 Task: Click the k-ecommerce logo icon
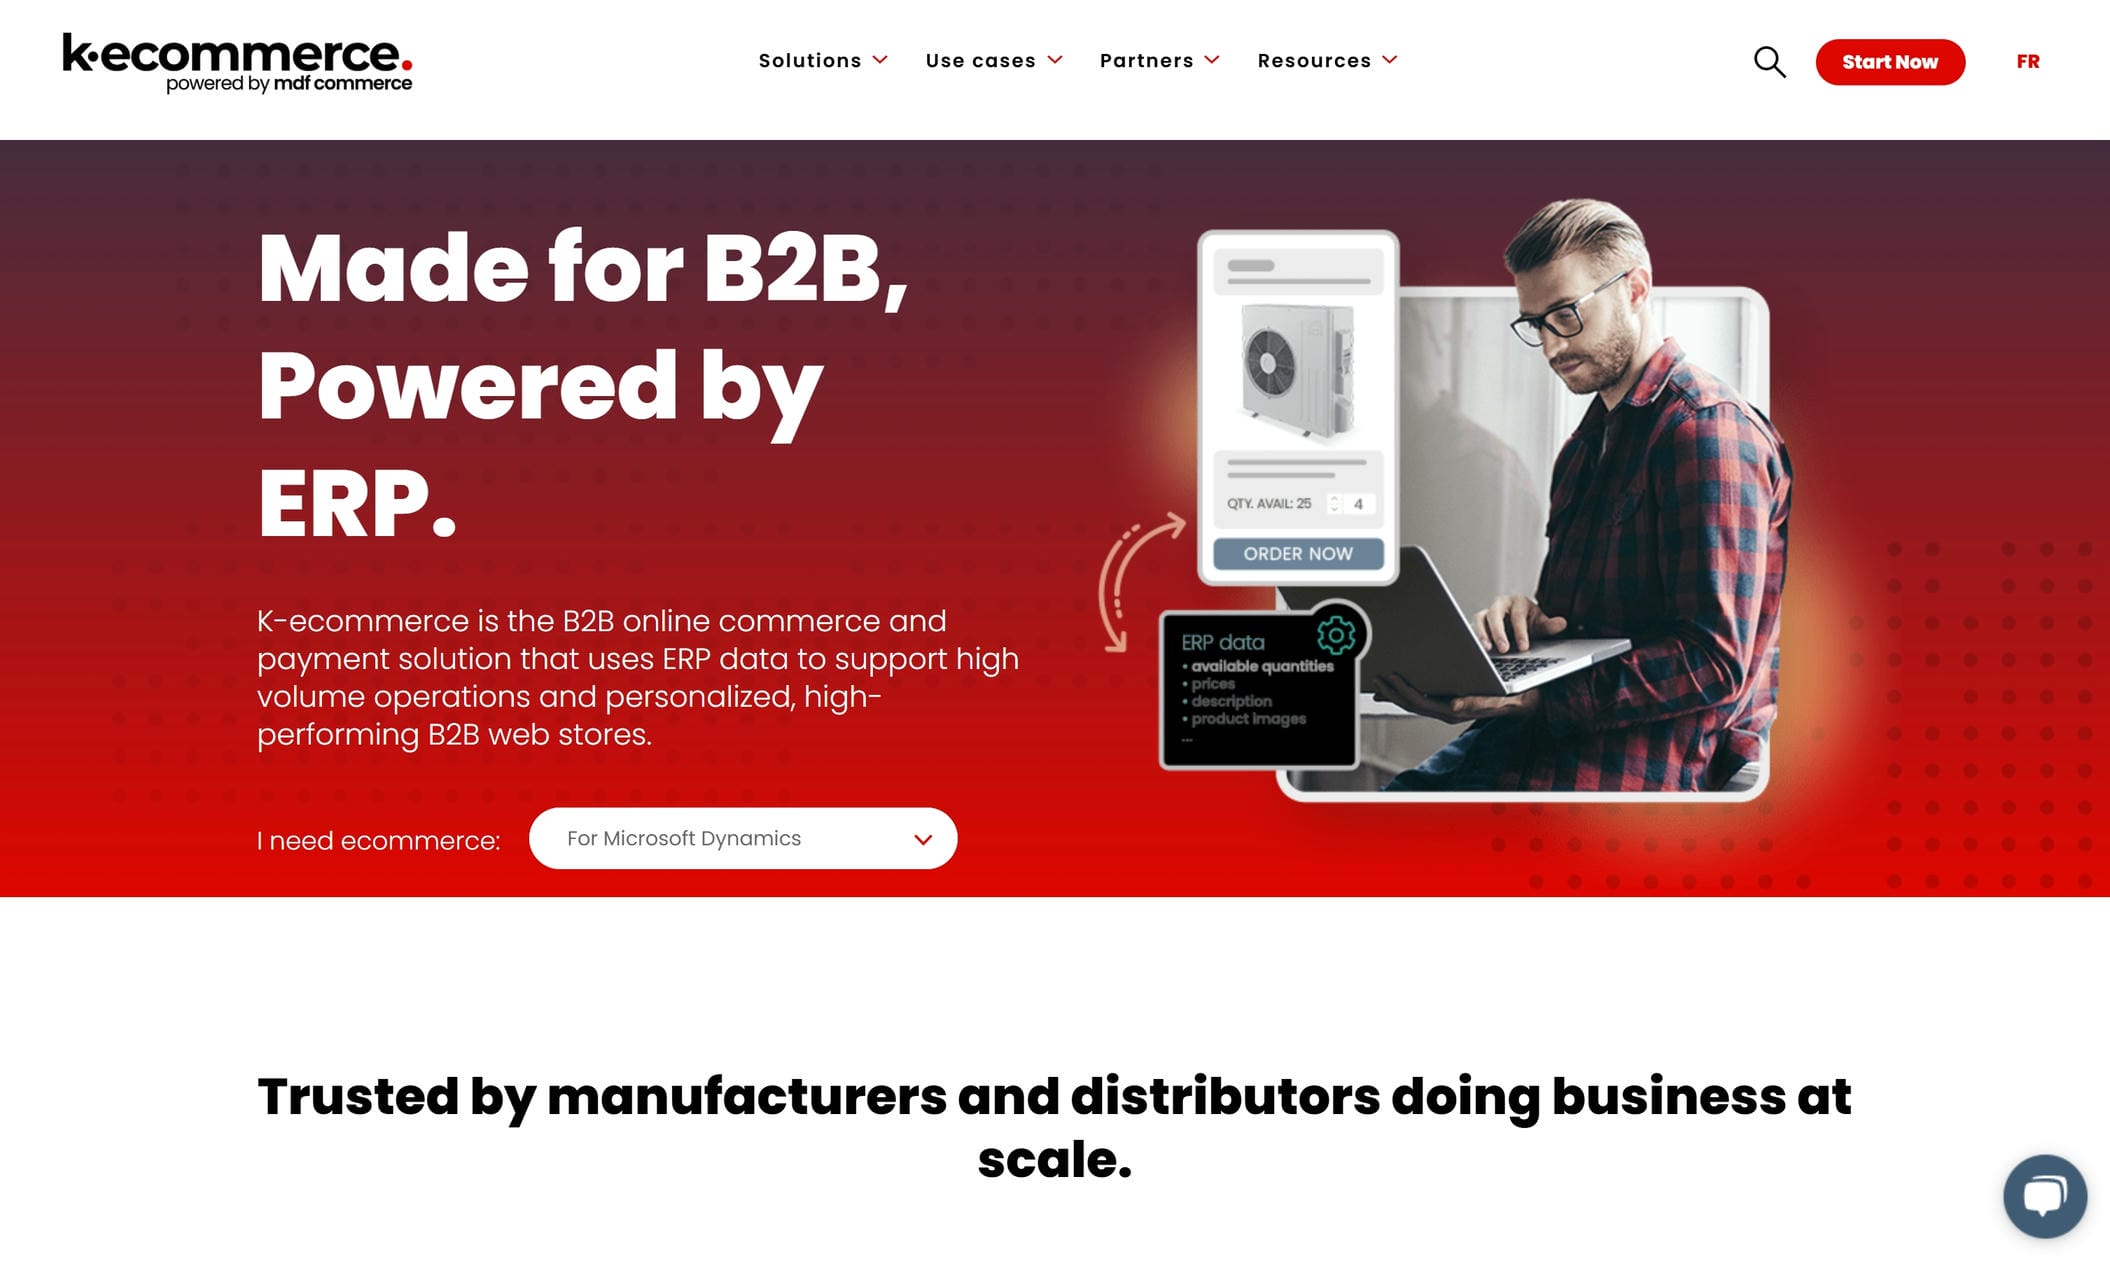[x=239, y=60]
